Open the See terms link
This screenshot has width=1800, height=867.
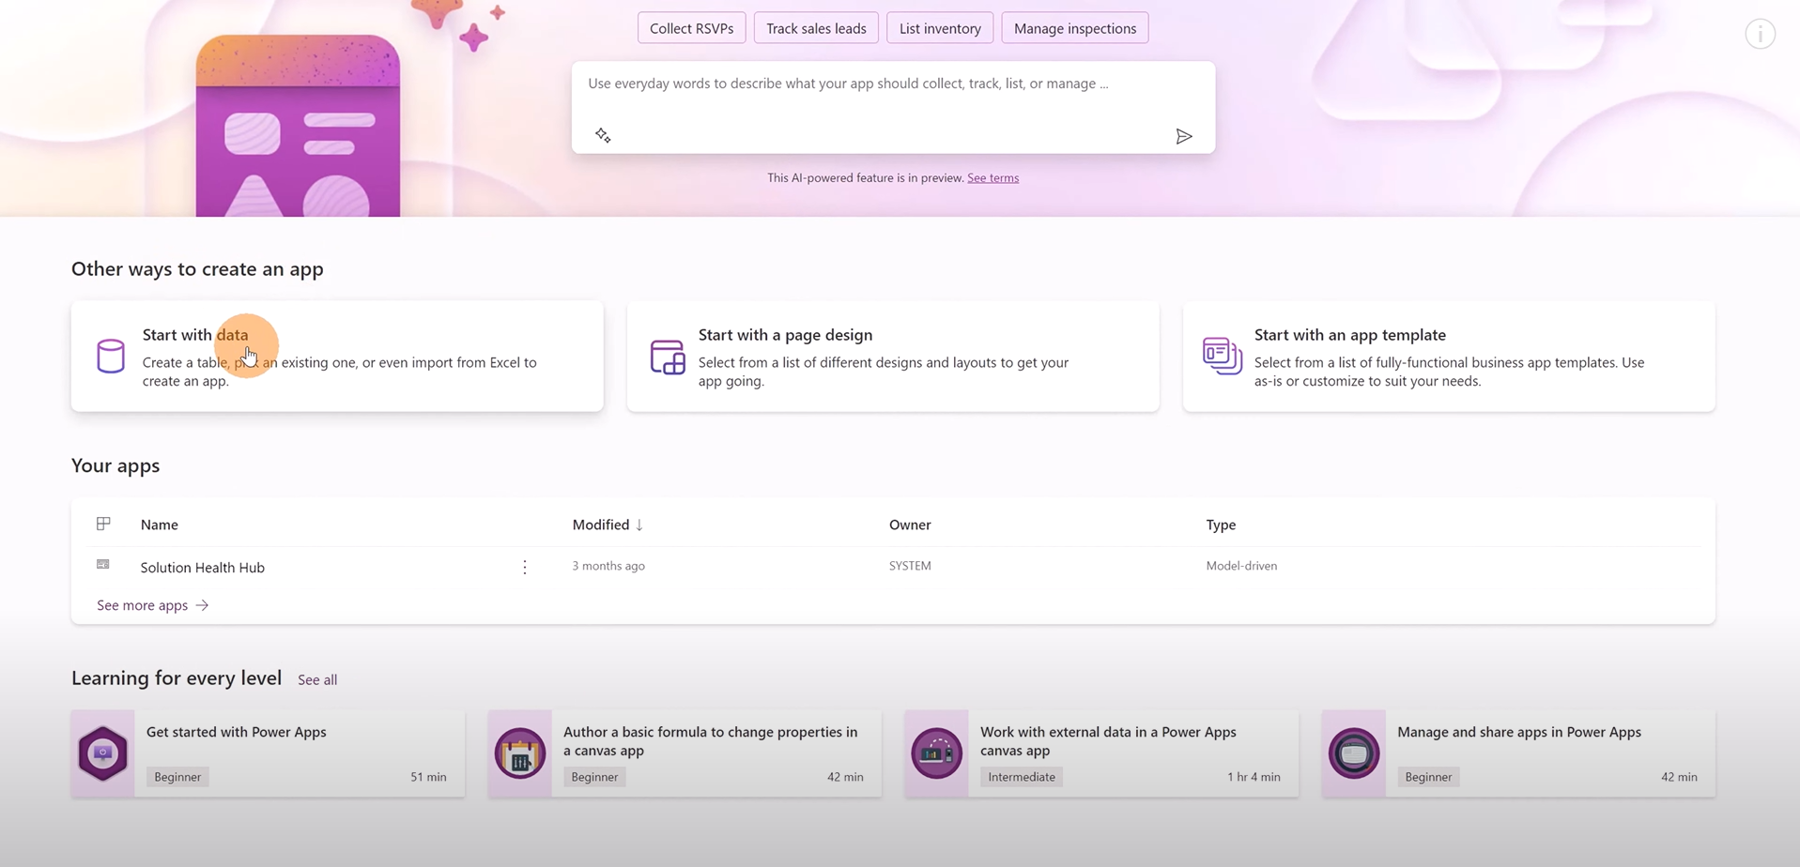coord(992,178)
